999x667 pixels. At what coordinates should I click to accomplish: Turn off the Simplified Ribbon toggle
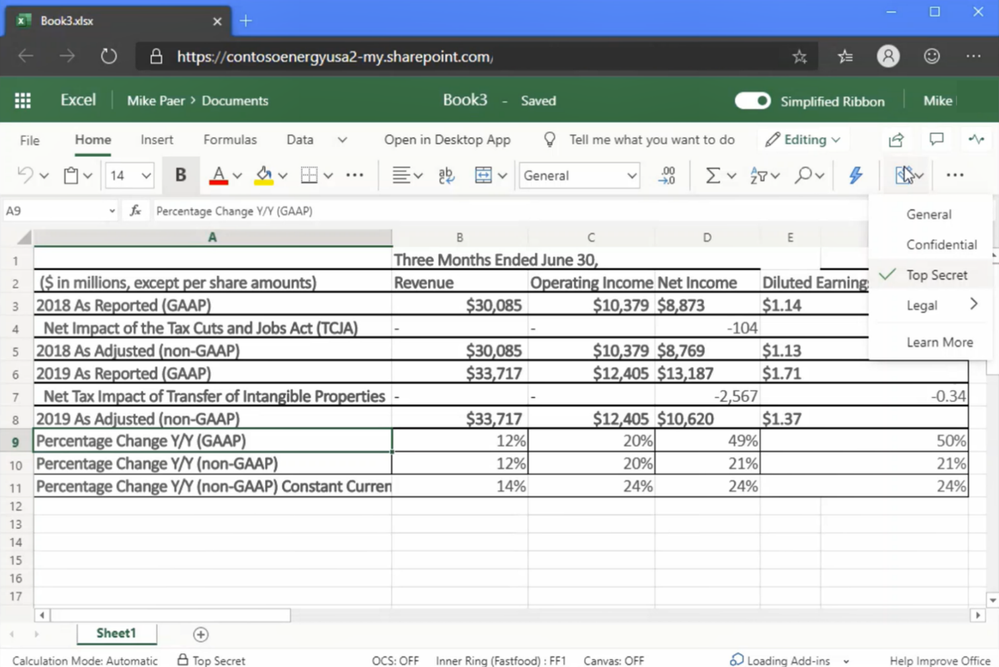click(752, 100)
